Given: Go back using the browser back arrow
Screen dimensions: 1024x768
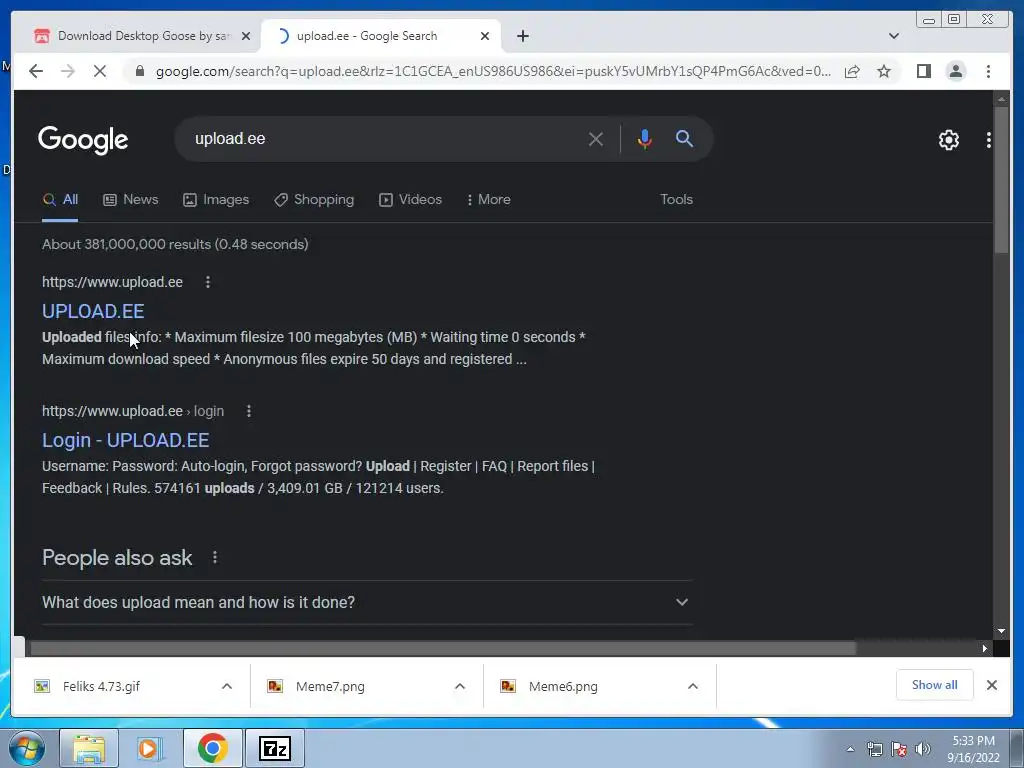Looking at the screenshot, I should click(x=36, y=71).
